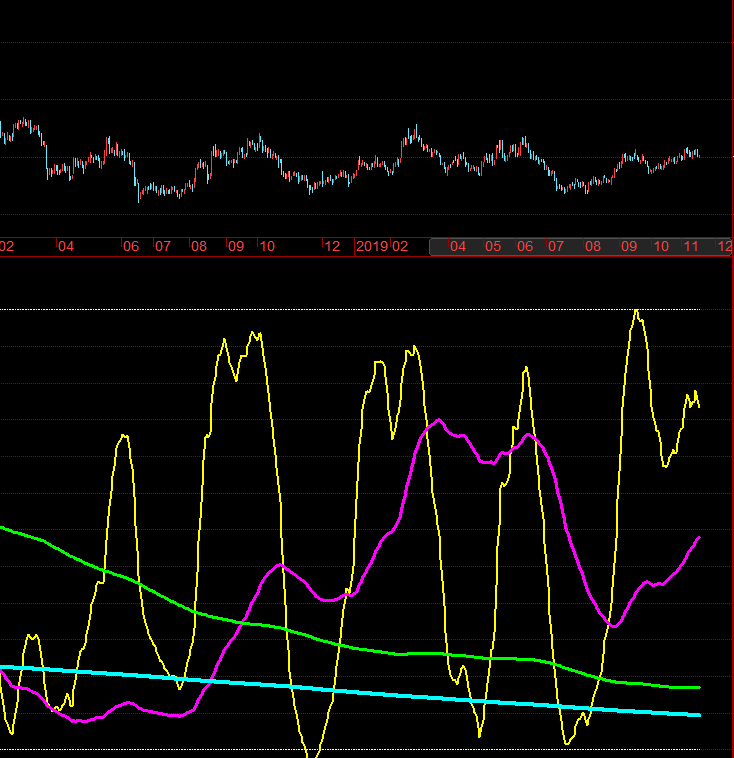
Task: Click the 08 label in unhighlighted 2018 section
Action: click(199, 247)
